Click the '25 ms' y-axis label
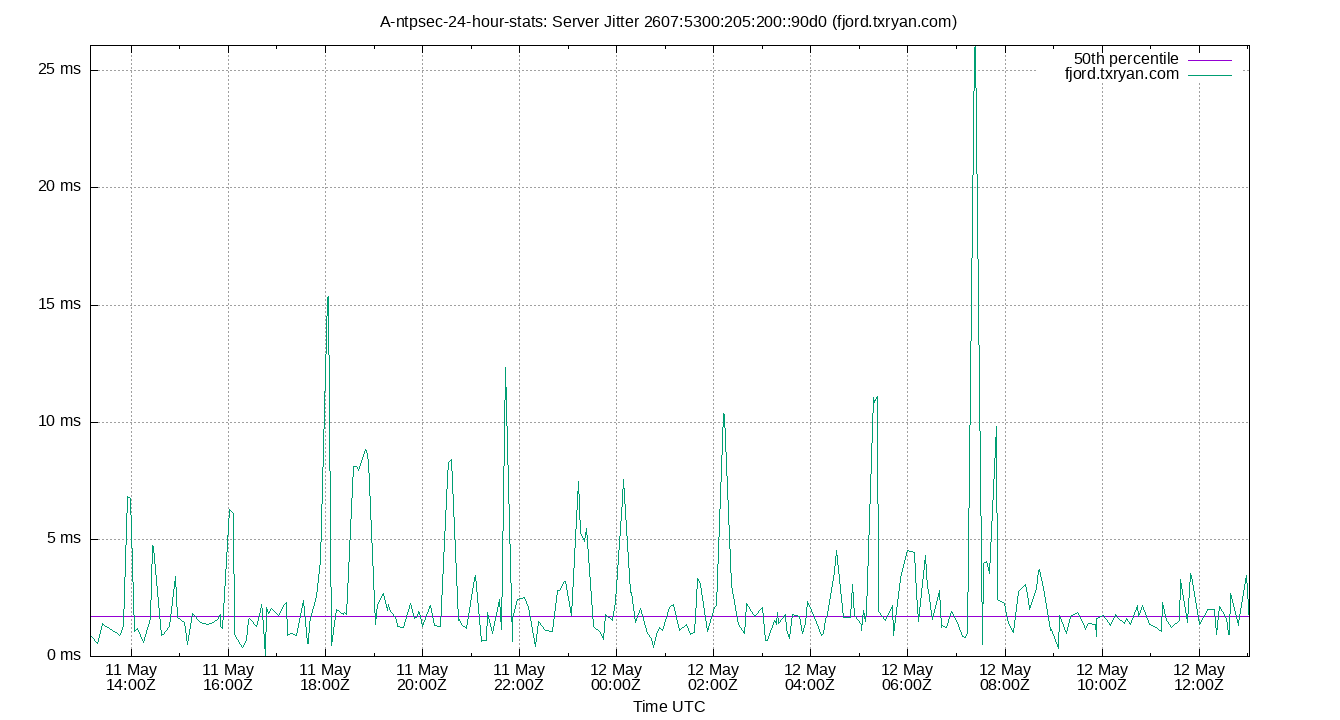This screenshot has width=1340, height=720. (x=60, y=70)
